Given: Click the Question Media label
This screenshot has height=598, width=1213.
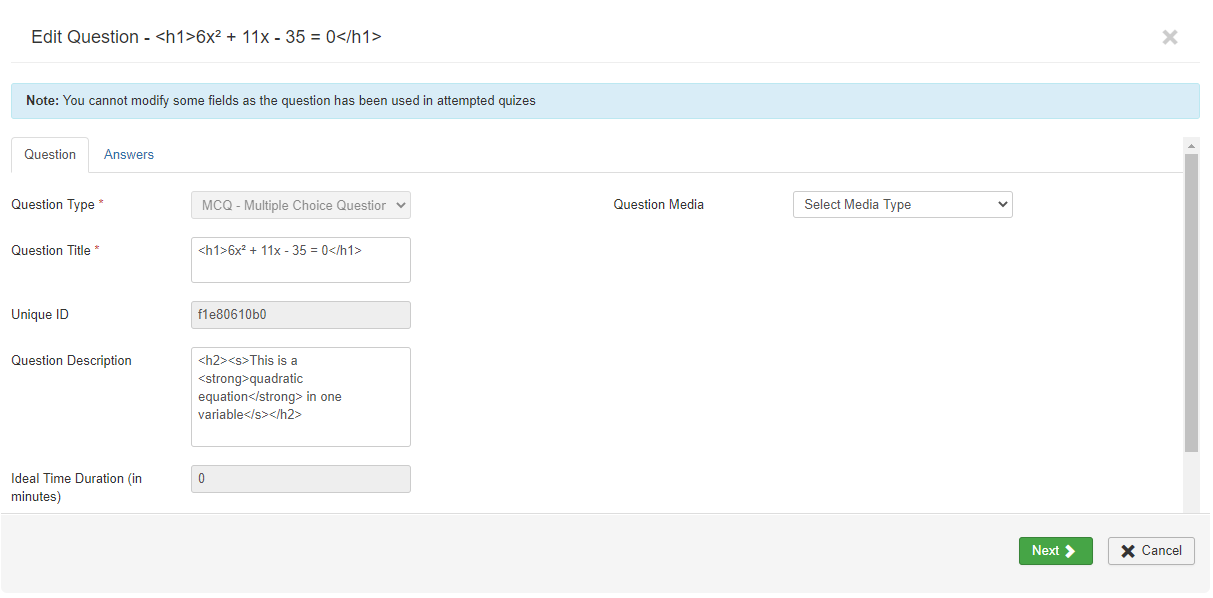Looking at the screenshot, I should (658, 205).
